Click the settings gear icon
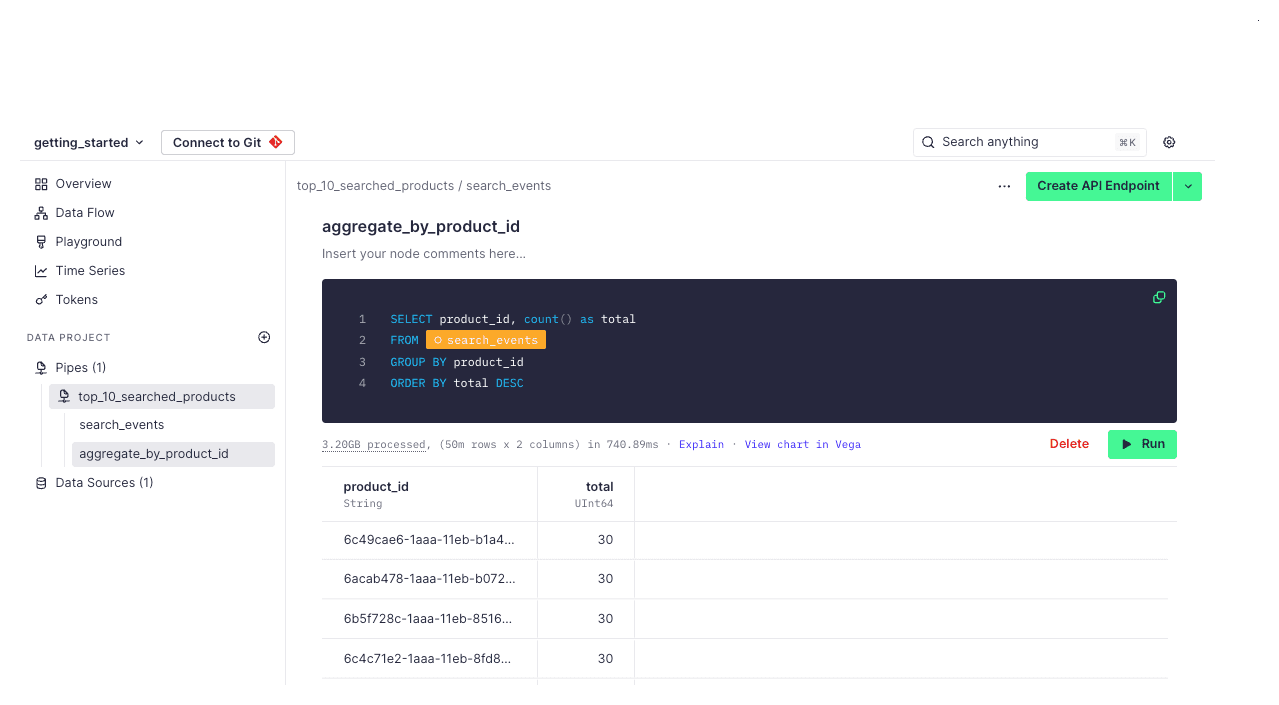1279x705 pixels. tap(1169, 142)
